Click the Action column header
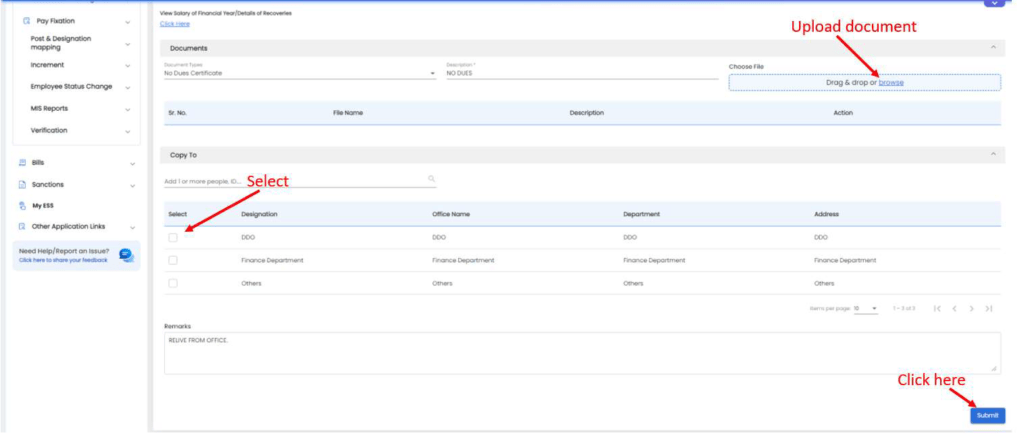Screen dimensions: 1024x448 point(843,113)
